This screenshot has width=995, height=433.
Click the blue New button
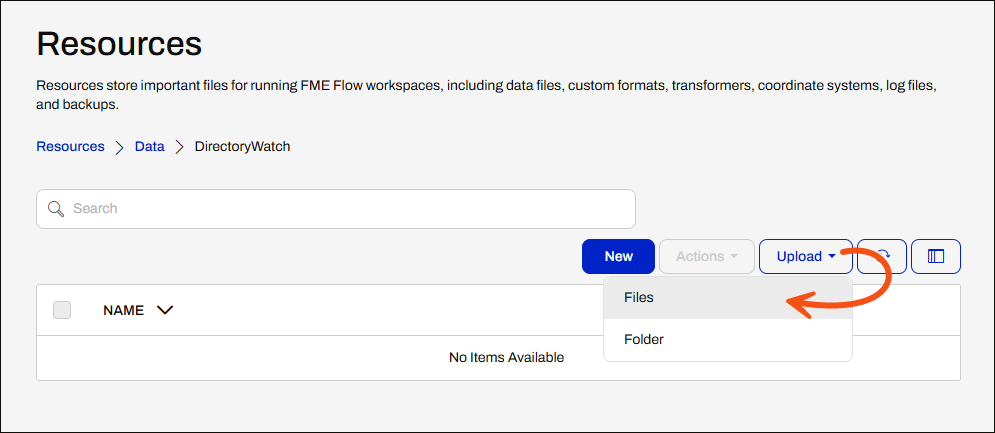[618, 256]
